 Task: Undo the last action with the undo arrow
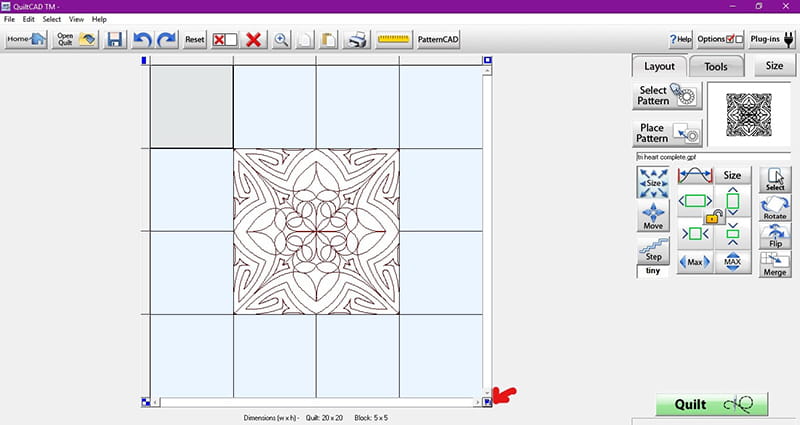(x=141, y=40)
